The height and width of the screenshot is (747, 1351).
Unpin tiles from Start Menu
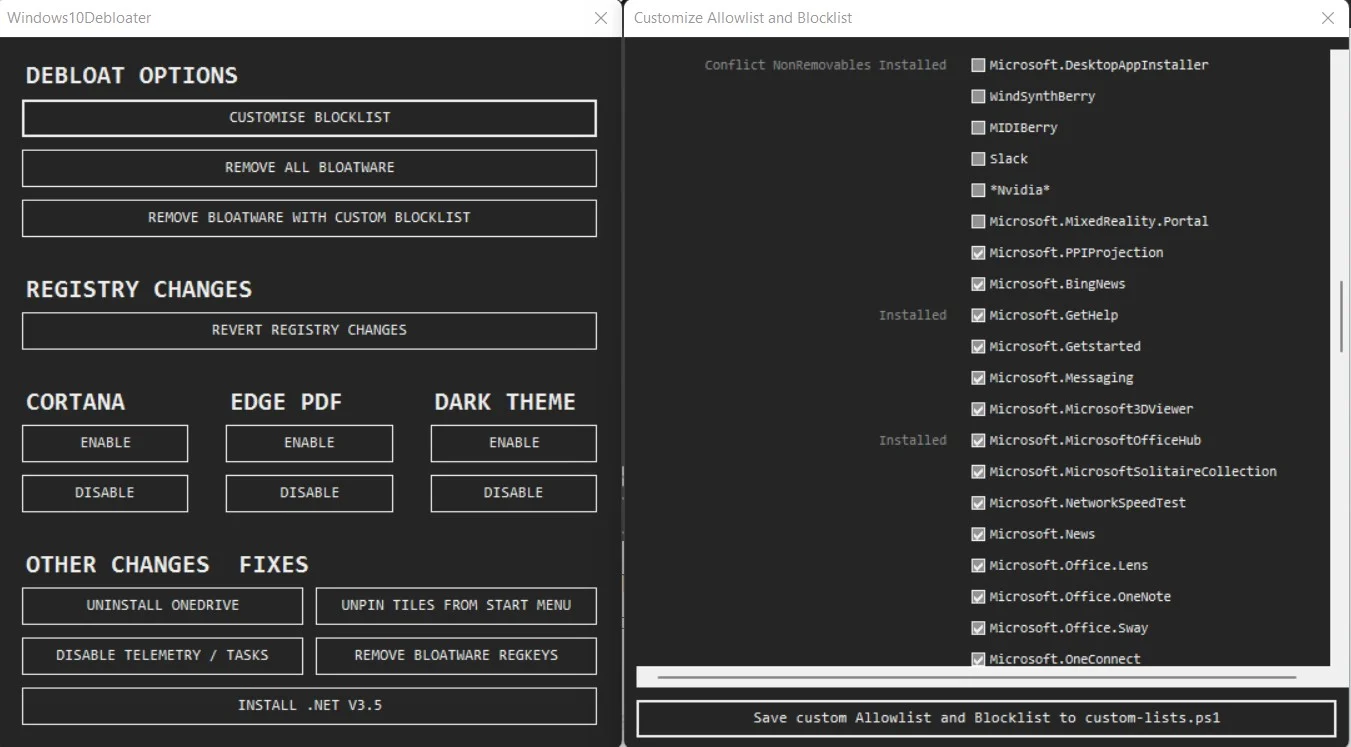pos(456,605)
